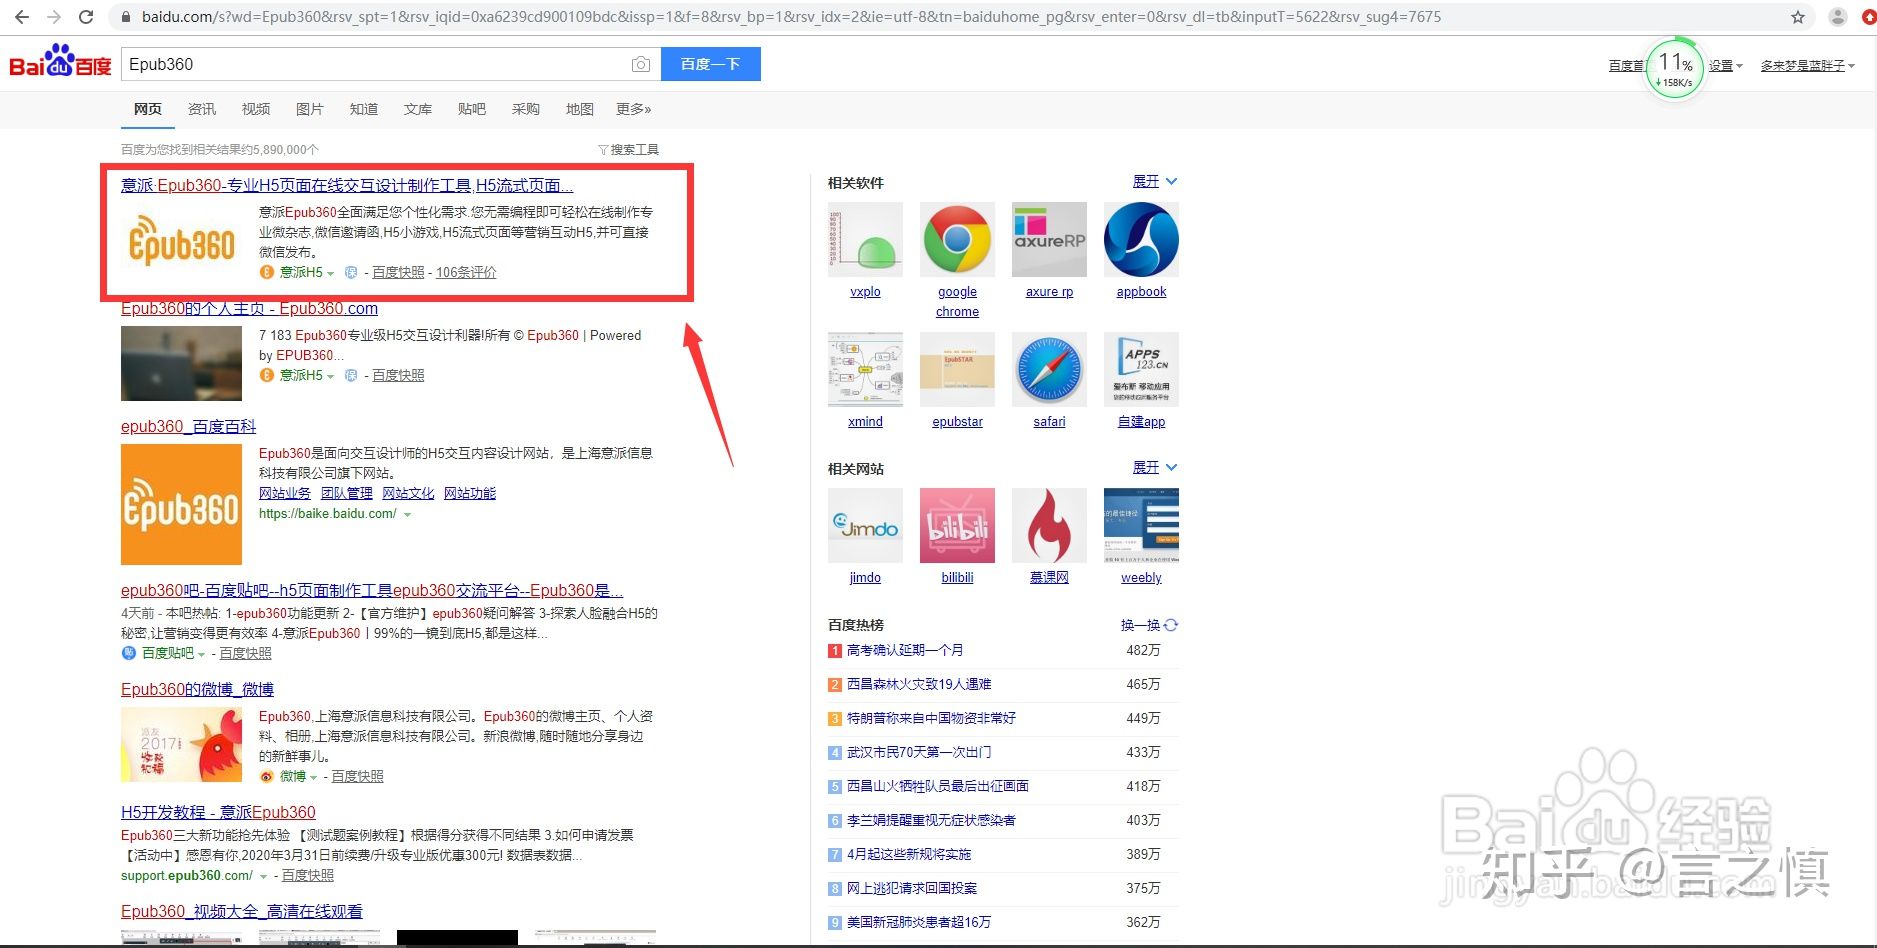Click the browser address bar URL
The image size is (1877, 948).
click(x=790, y=17)
